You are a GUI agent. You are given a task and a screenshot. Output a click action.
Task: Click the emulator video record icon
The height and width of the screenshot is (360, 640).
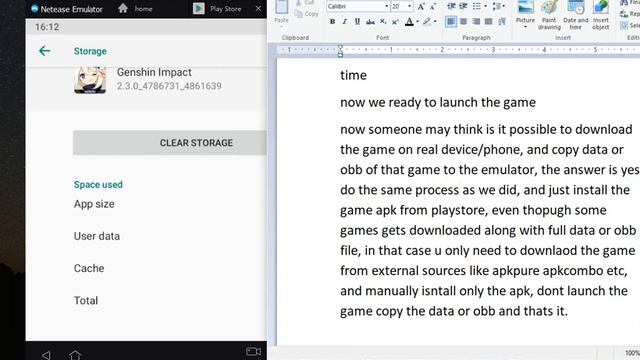(x=253, y=351)
